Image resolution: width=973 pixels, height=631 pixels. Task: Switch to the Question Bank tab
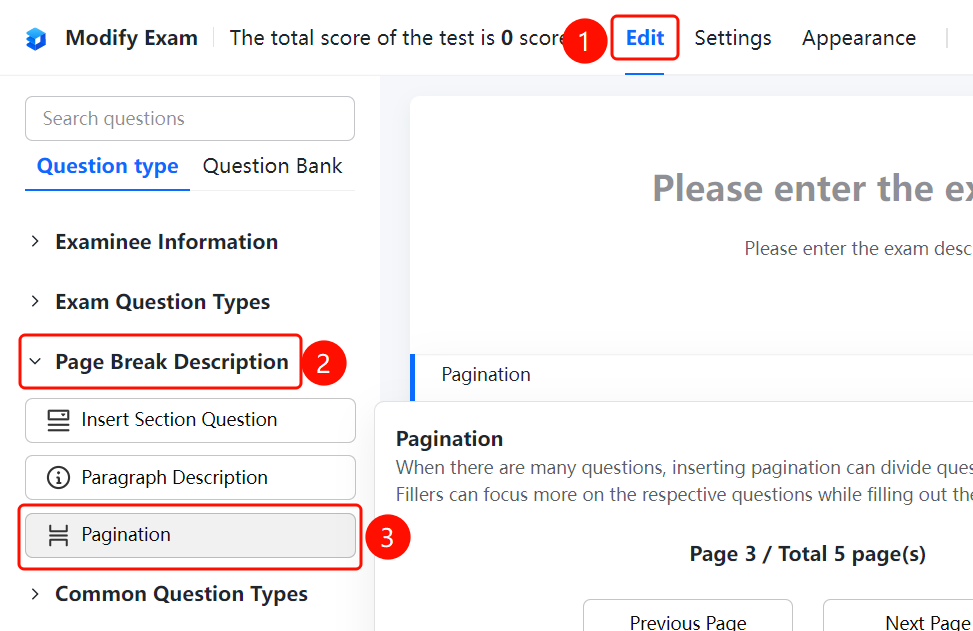point(272,166)
